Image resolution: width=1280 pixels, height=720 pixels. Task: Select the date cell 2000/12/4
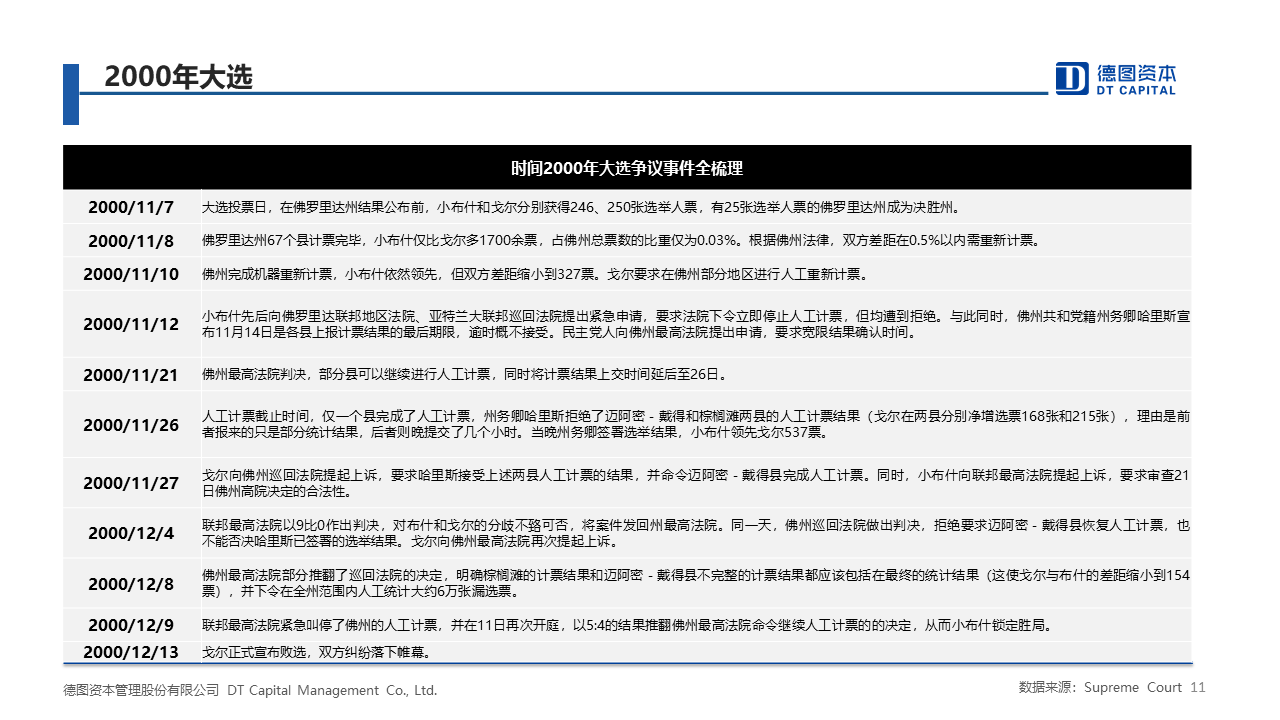[131, 533]
